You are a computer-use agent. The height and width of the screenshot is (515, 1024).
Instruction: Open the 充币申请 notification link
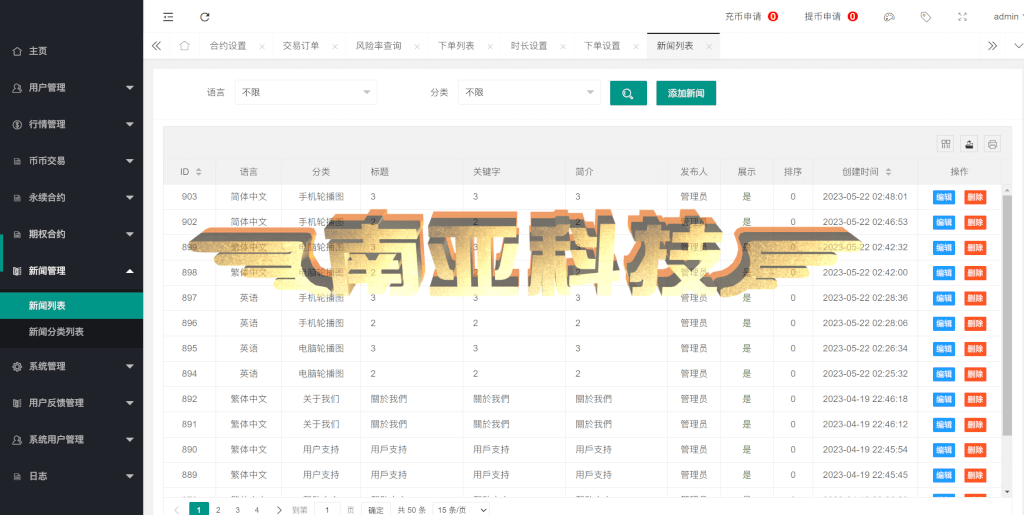click(x=752, y=17)
